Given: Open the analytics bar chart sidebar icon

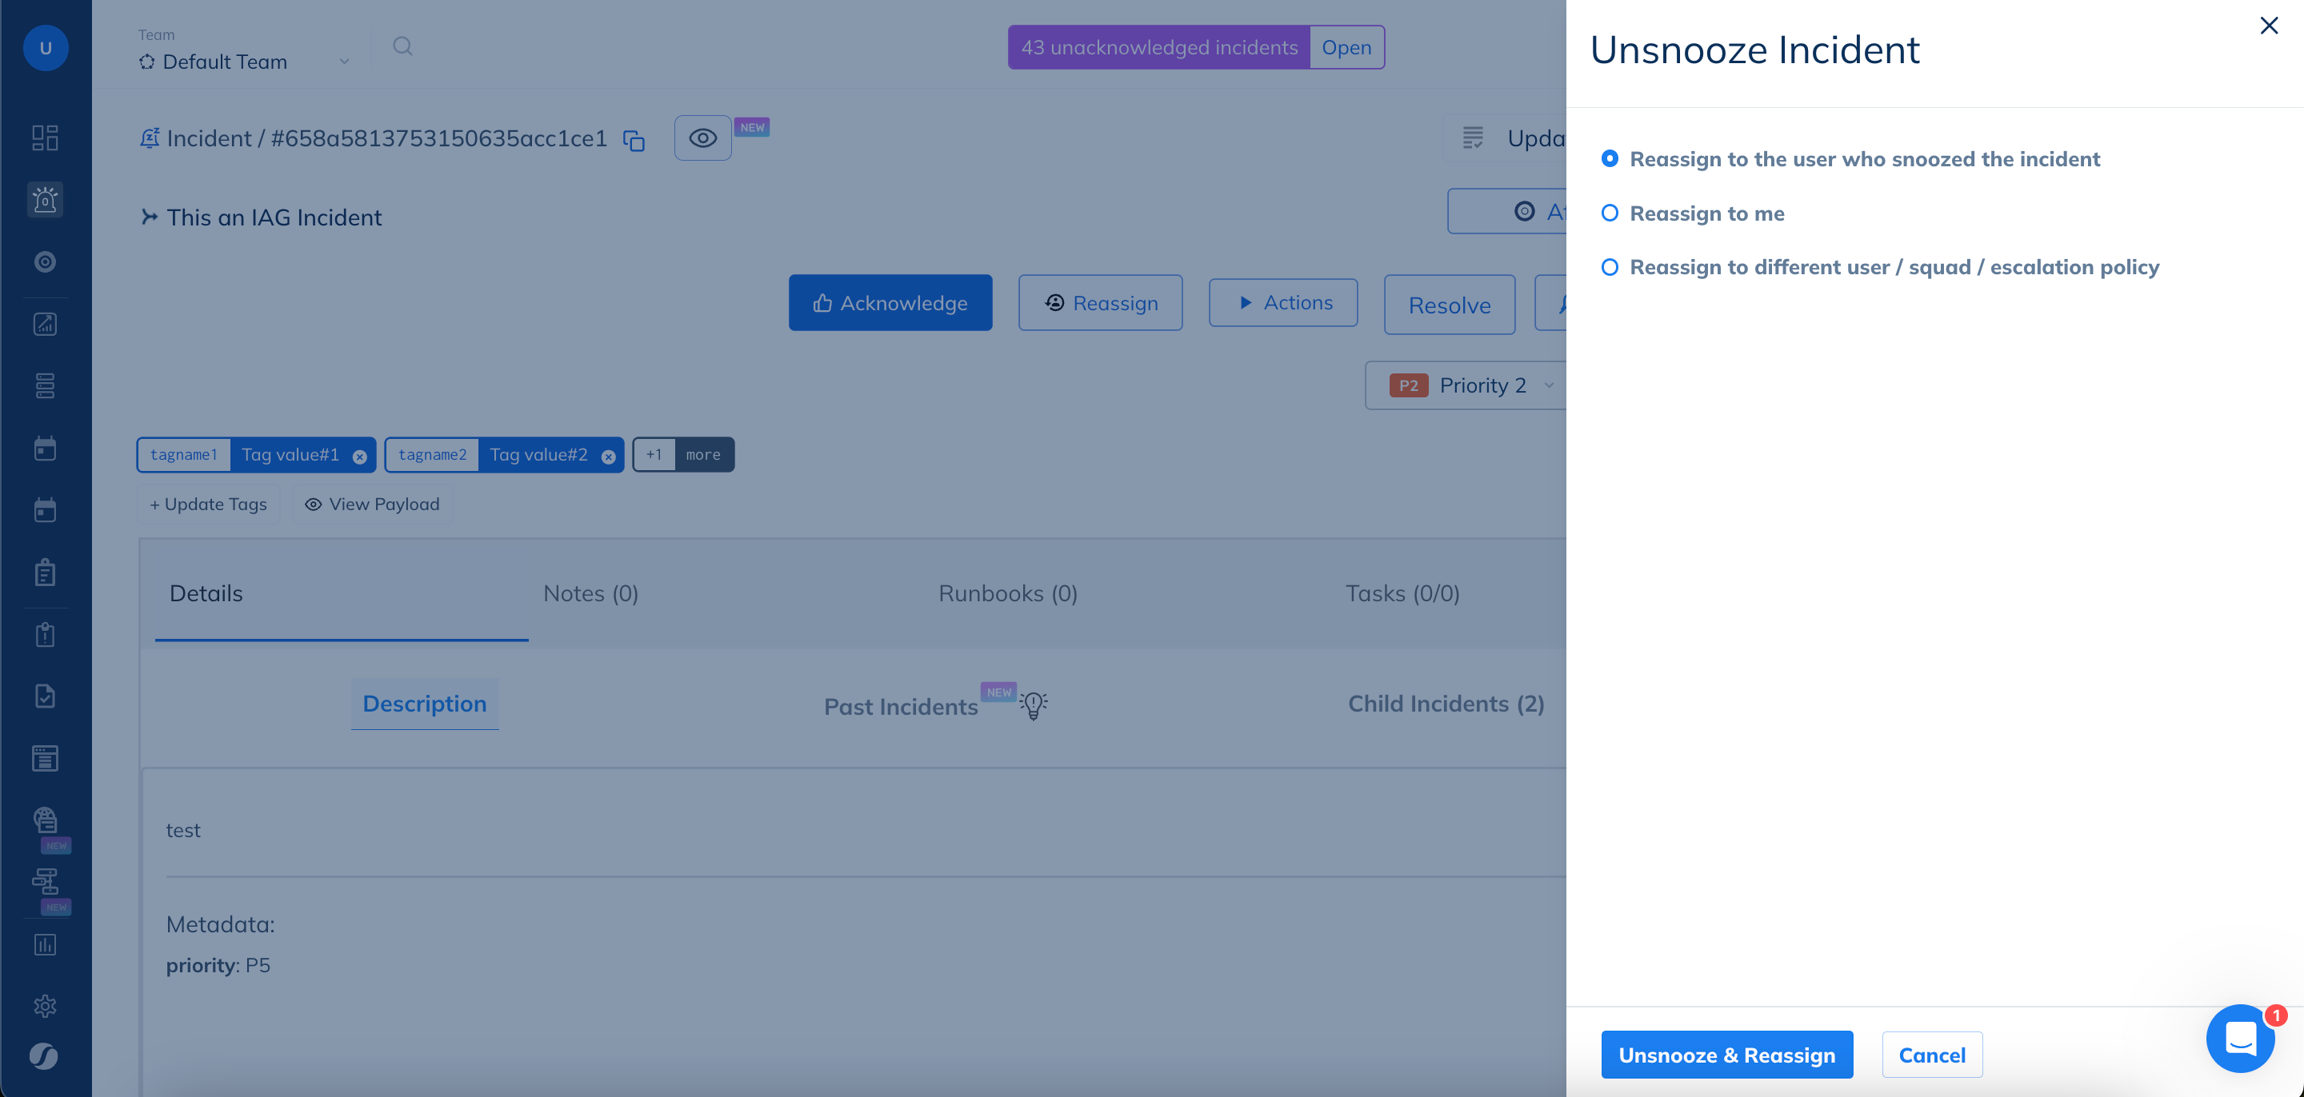Looking at the screenshot, I should [45, 944].
